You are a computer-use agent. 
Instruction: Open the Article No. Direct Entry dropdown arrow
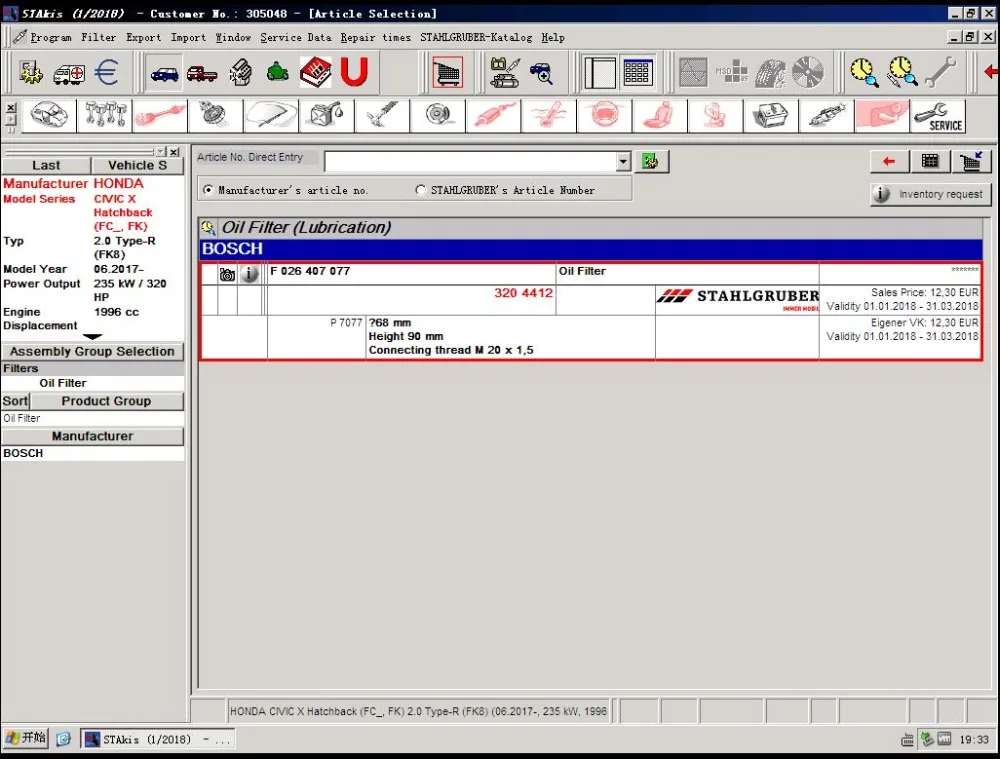[624, 162]
